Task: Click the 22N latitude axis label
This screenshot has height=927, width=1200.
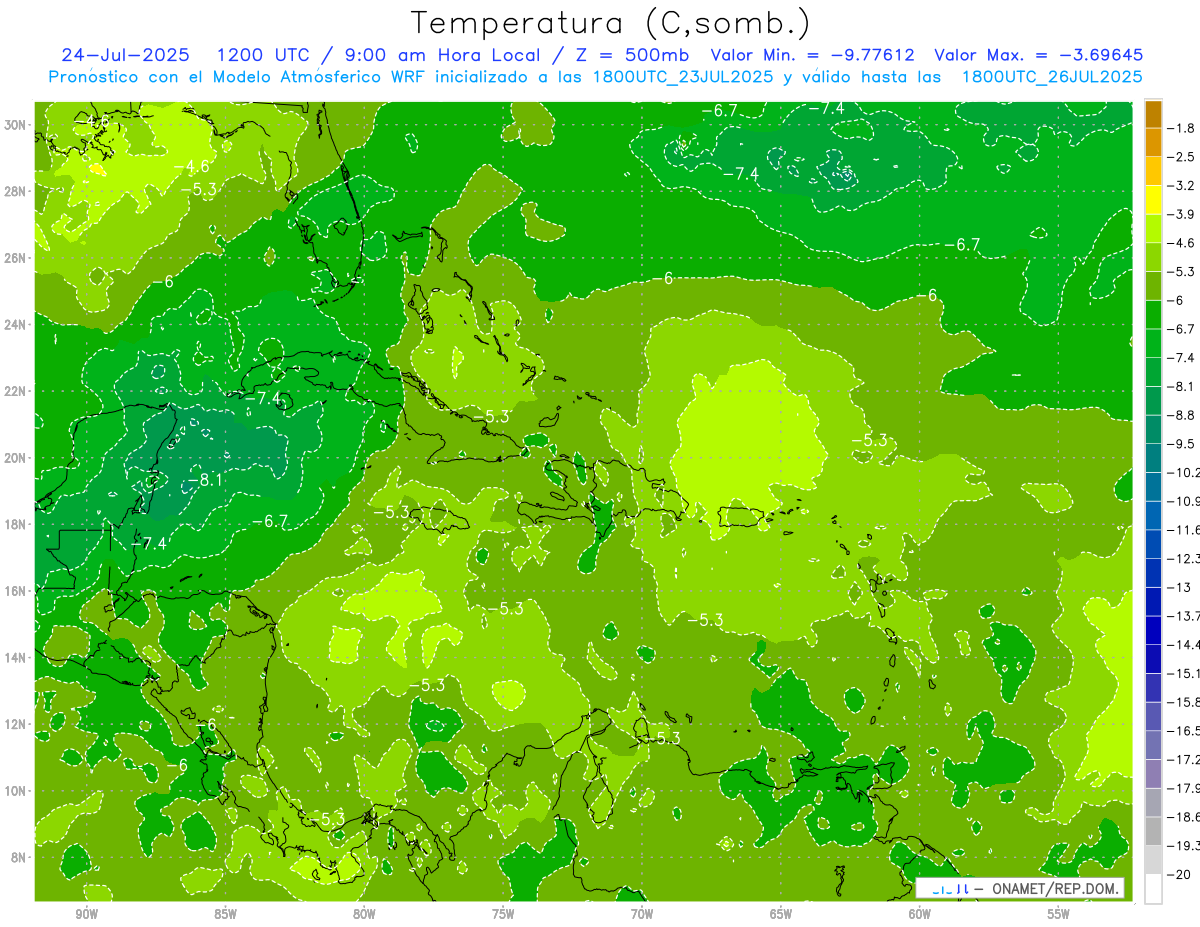Action: (17, 391)
